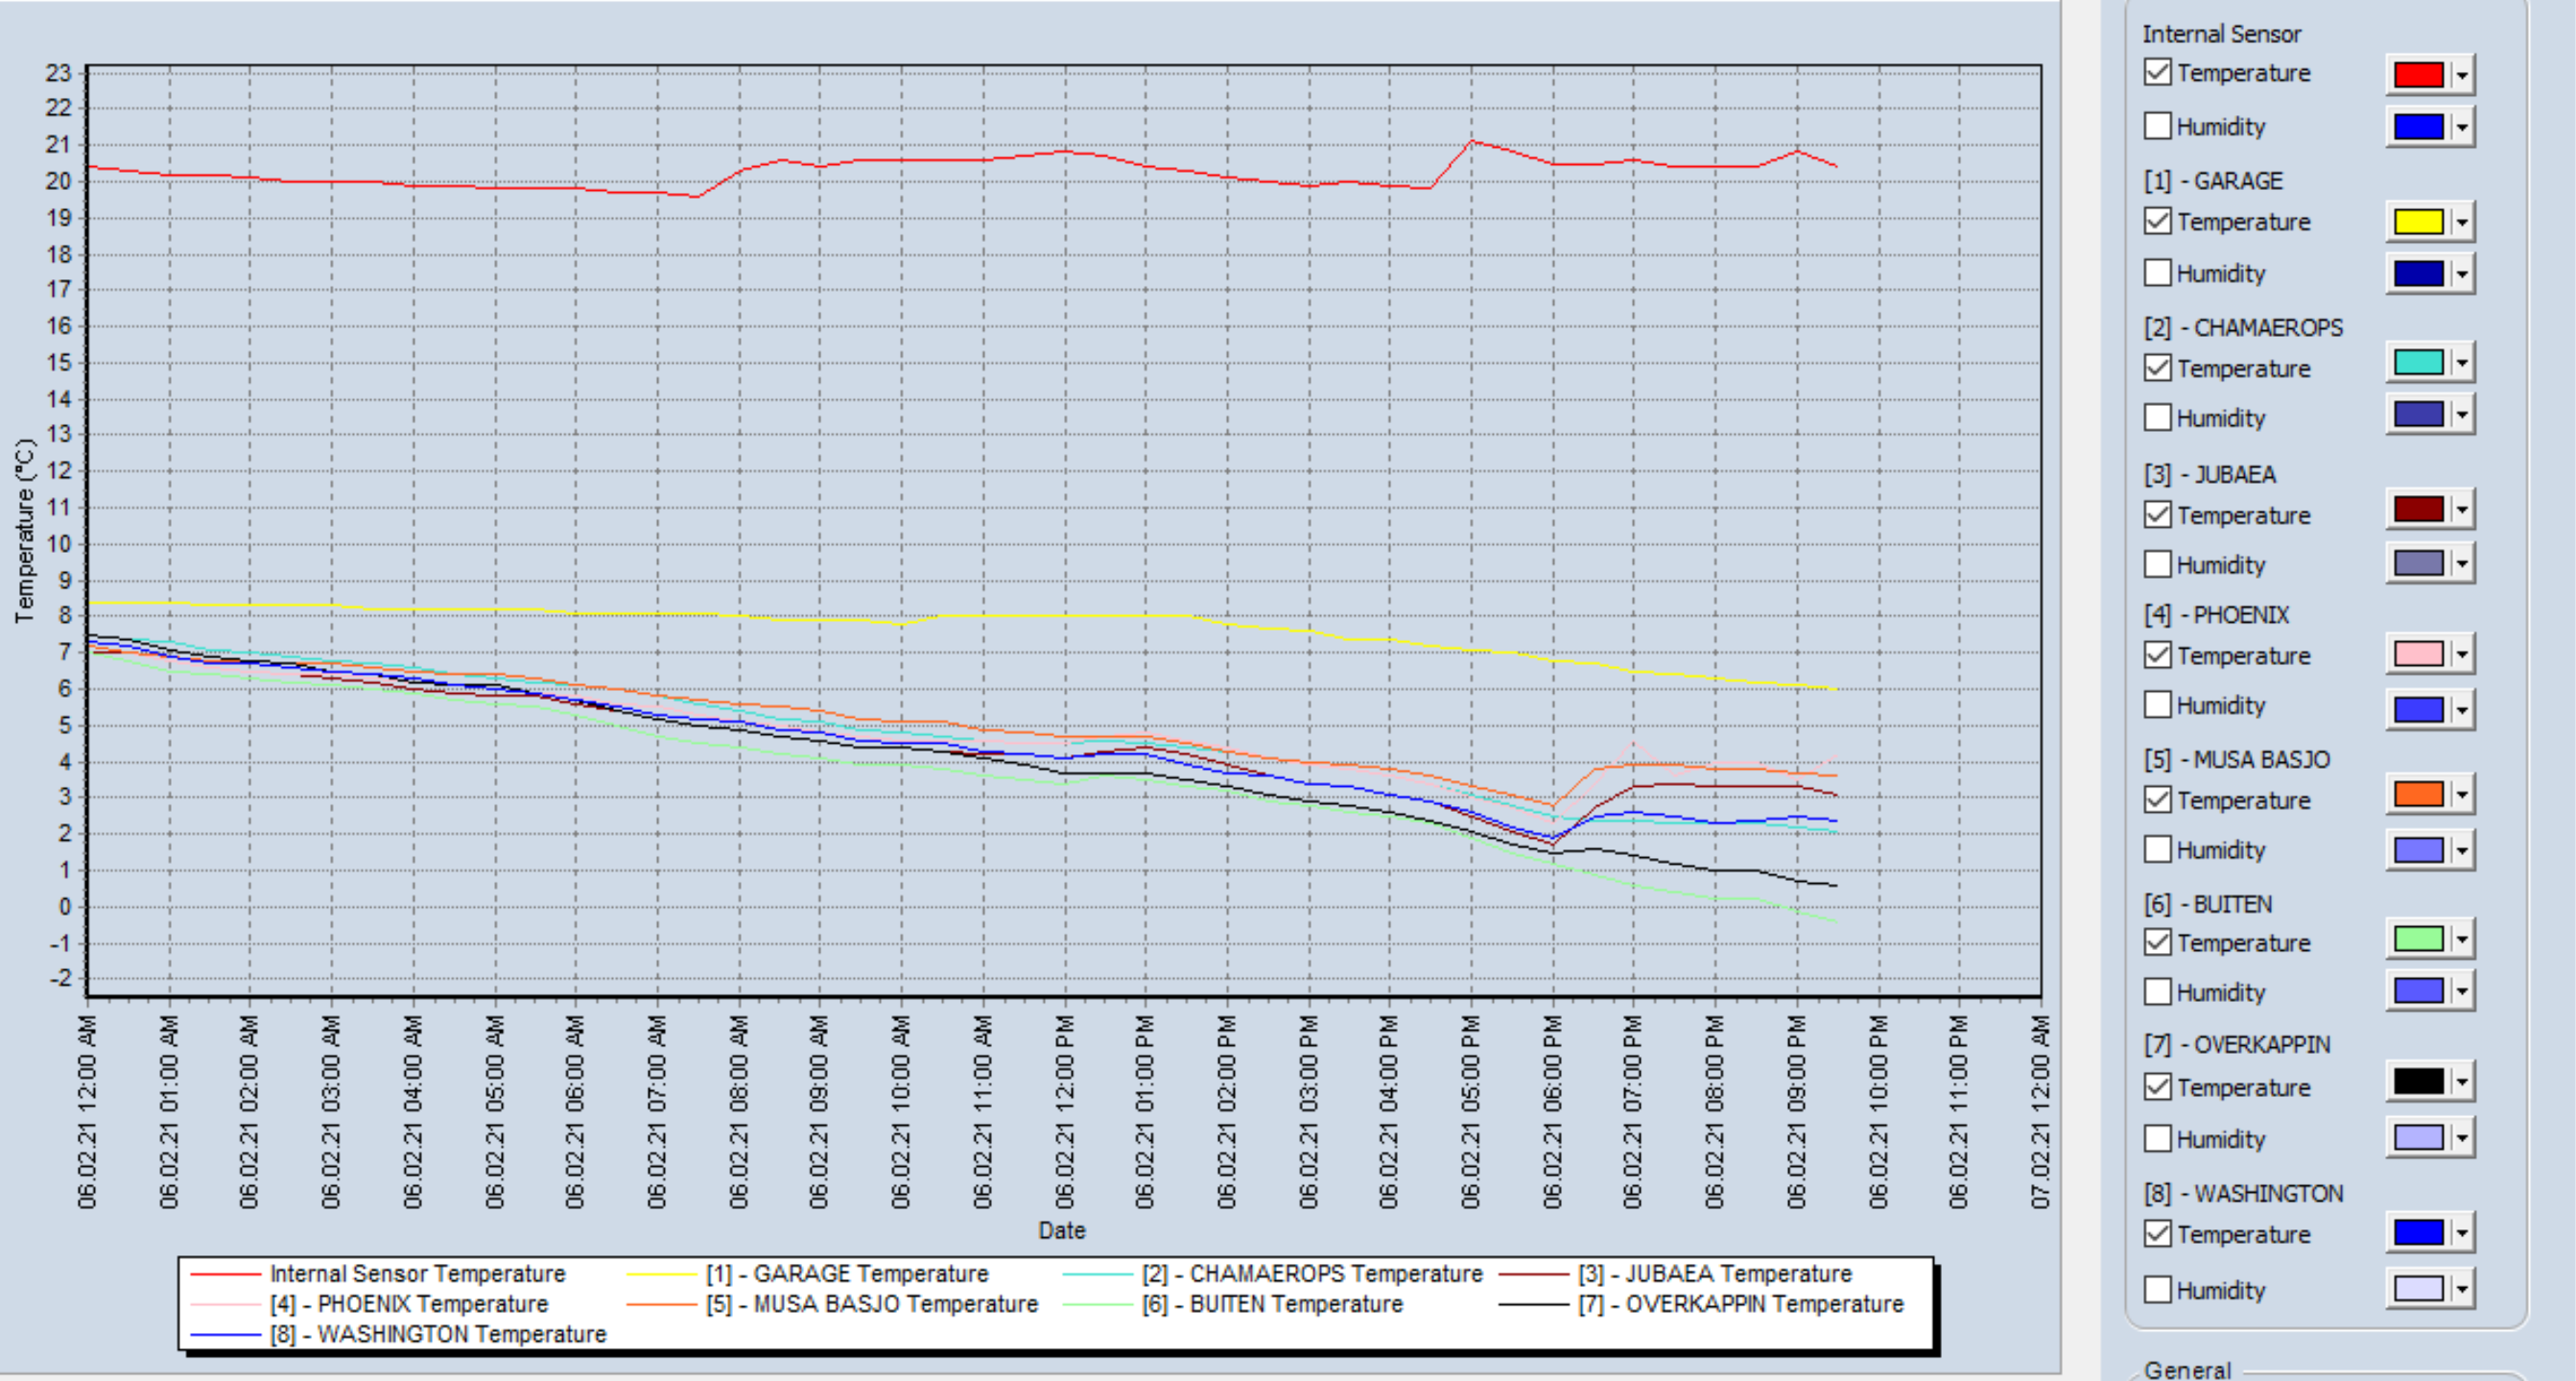This screenshot has width=2576, height=1381.
Task: Enable Internal Sensor Humidity checkbox
Action: tap(2158, 126)
